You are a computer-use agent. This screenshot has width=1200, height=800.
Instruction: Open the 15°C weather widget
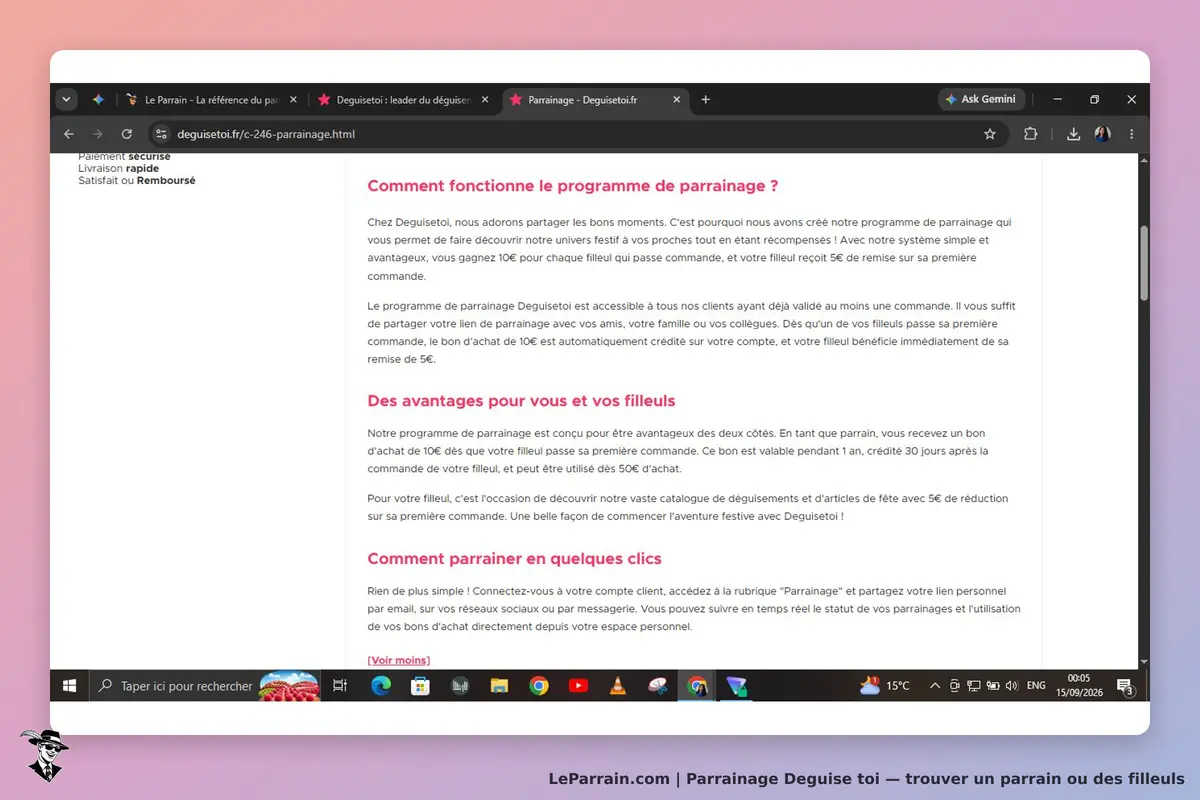pyautogui.click(x=886, y=686)
